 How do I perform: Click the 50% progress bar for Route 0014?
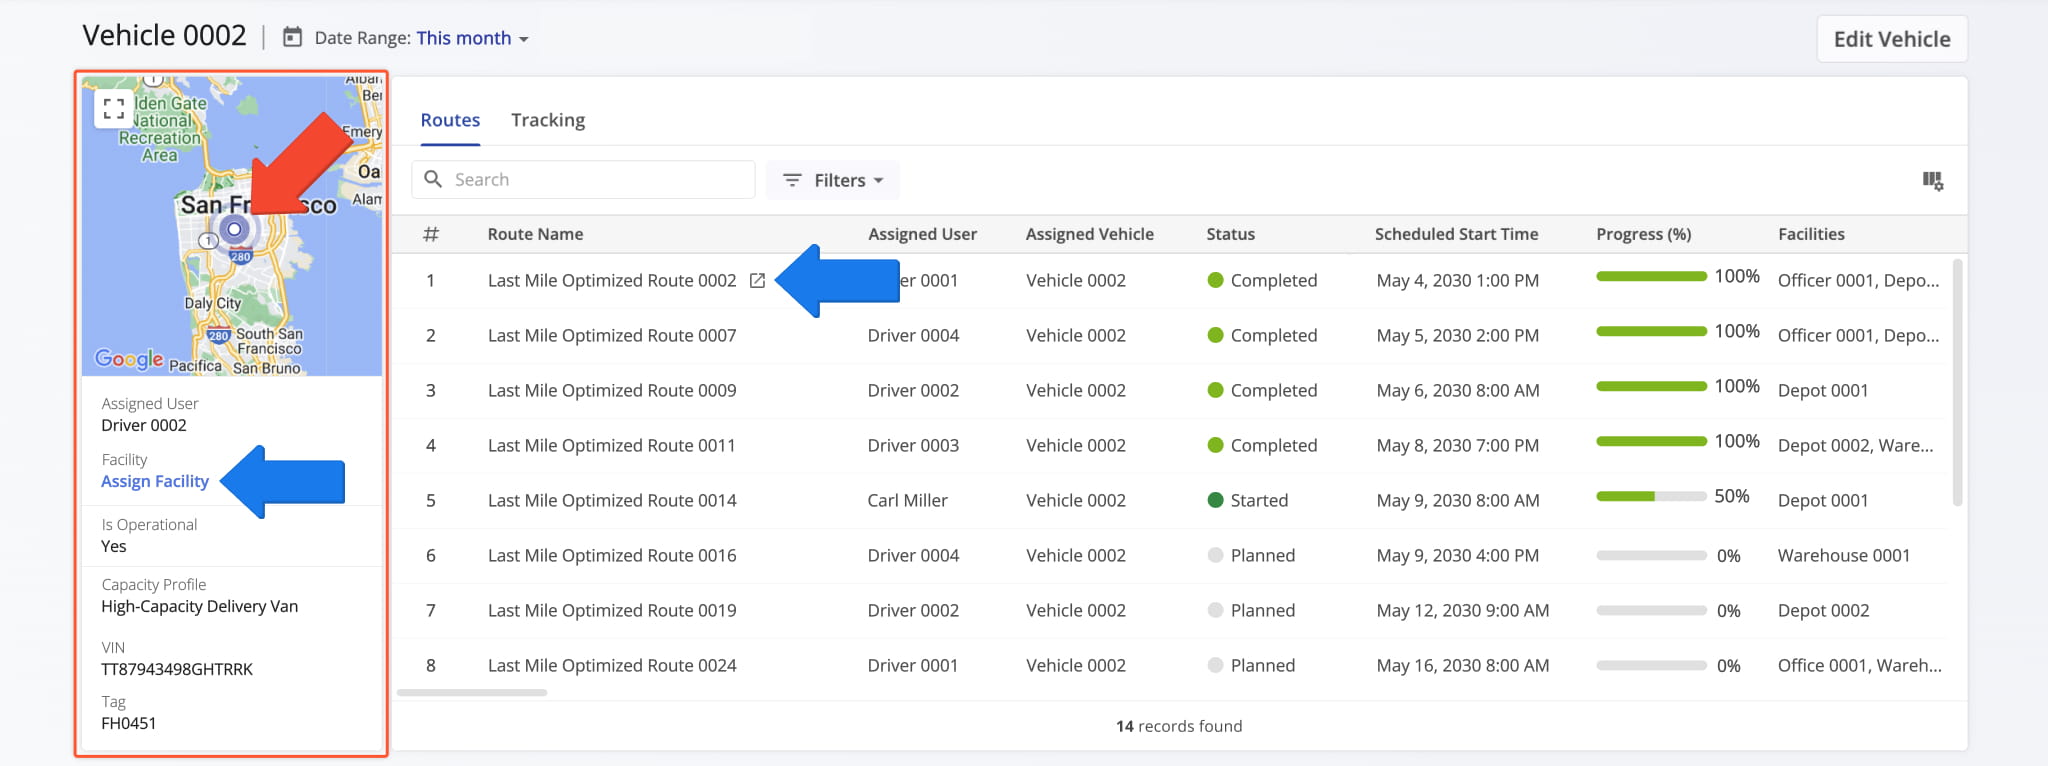point(1650,497)
